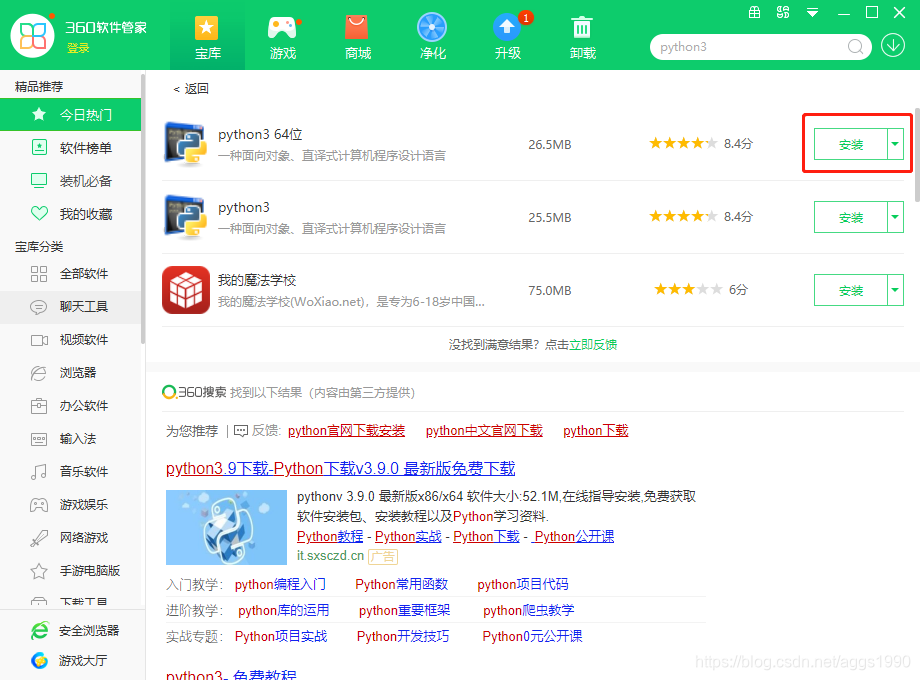
Task: Open 游戏大厅 at sidebar bottom
Action: click(69, 661)
